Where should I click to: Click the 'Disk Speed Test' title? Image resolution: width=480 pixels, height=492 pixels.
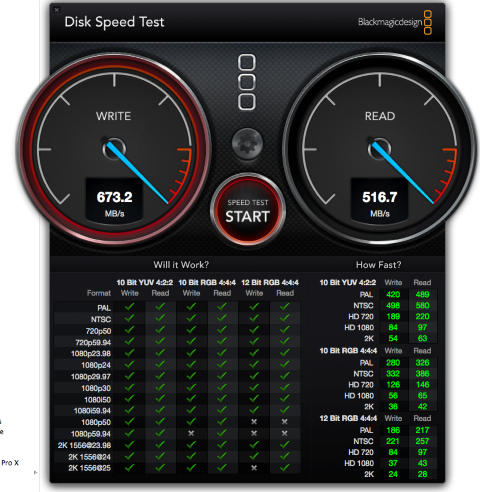tap(114, 22)
